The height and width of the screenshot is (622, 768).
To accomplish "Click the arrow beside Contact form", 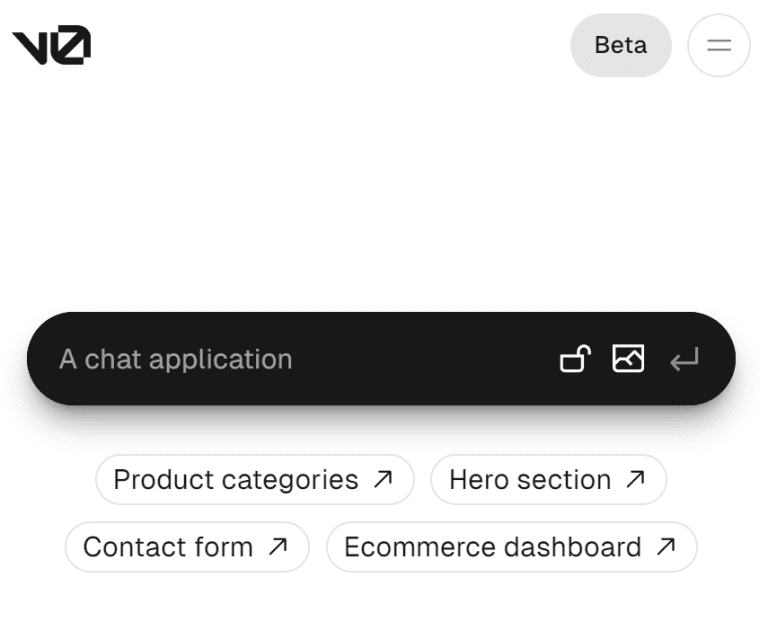I will [278, 547].
